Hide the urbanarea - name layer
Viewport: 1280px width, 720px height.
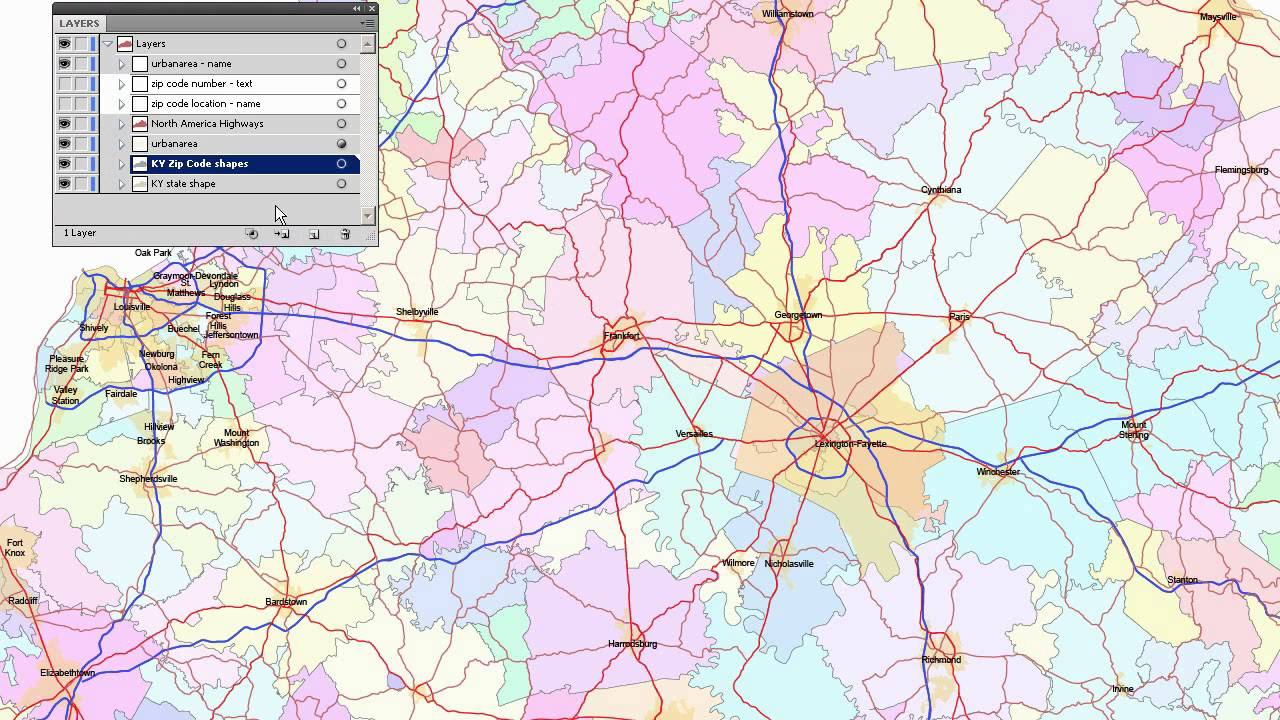64,64
